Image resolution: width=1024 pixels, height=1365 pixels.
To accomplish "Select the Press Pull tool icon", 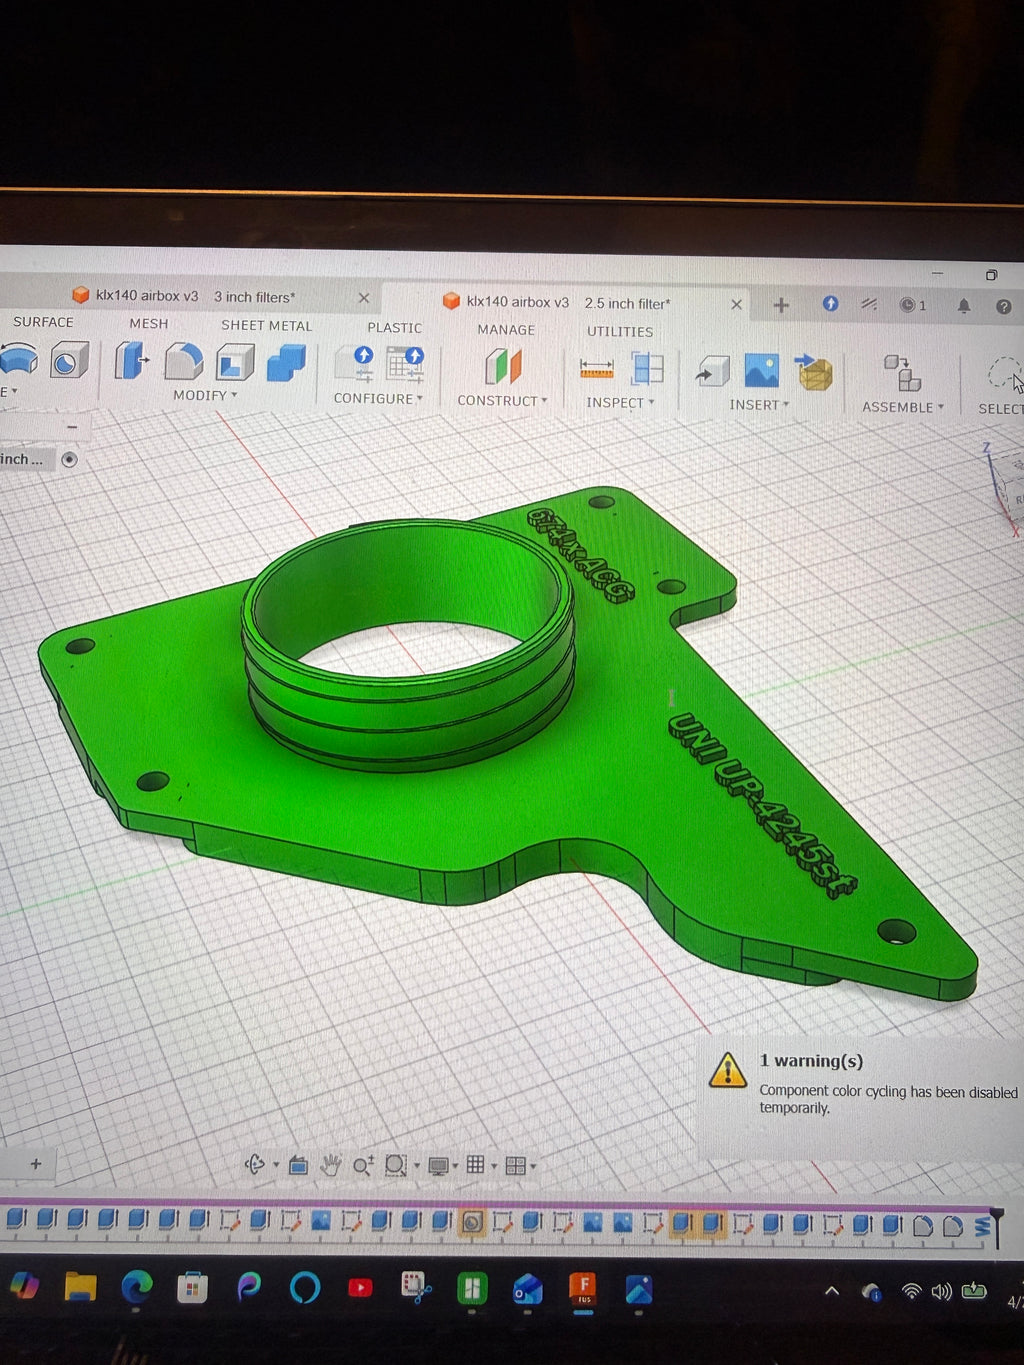I will coord(130,361).
